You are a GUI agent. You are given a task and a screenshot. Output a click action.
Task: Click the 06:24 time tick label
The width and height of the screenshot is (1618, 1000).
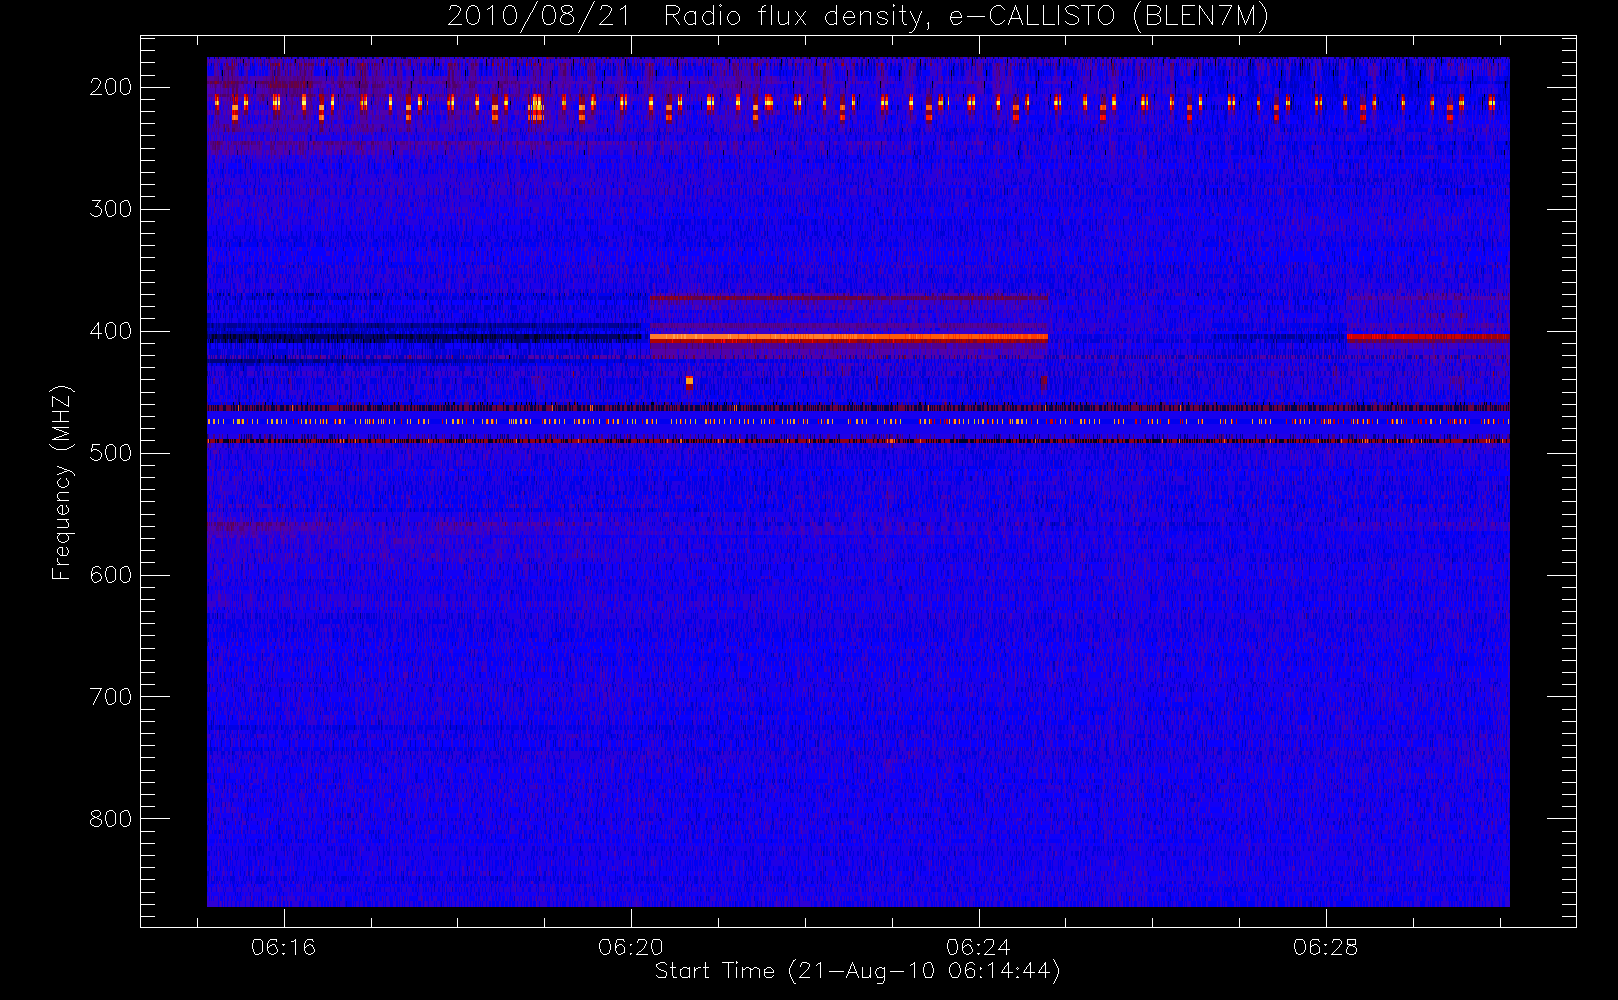tap(978, 947)
